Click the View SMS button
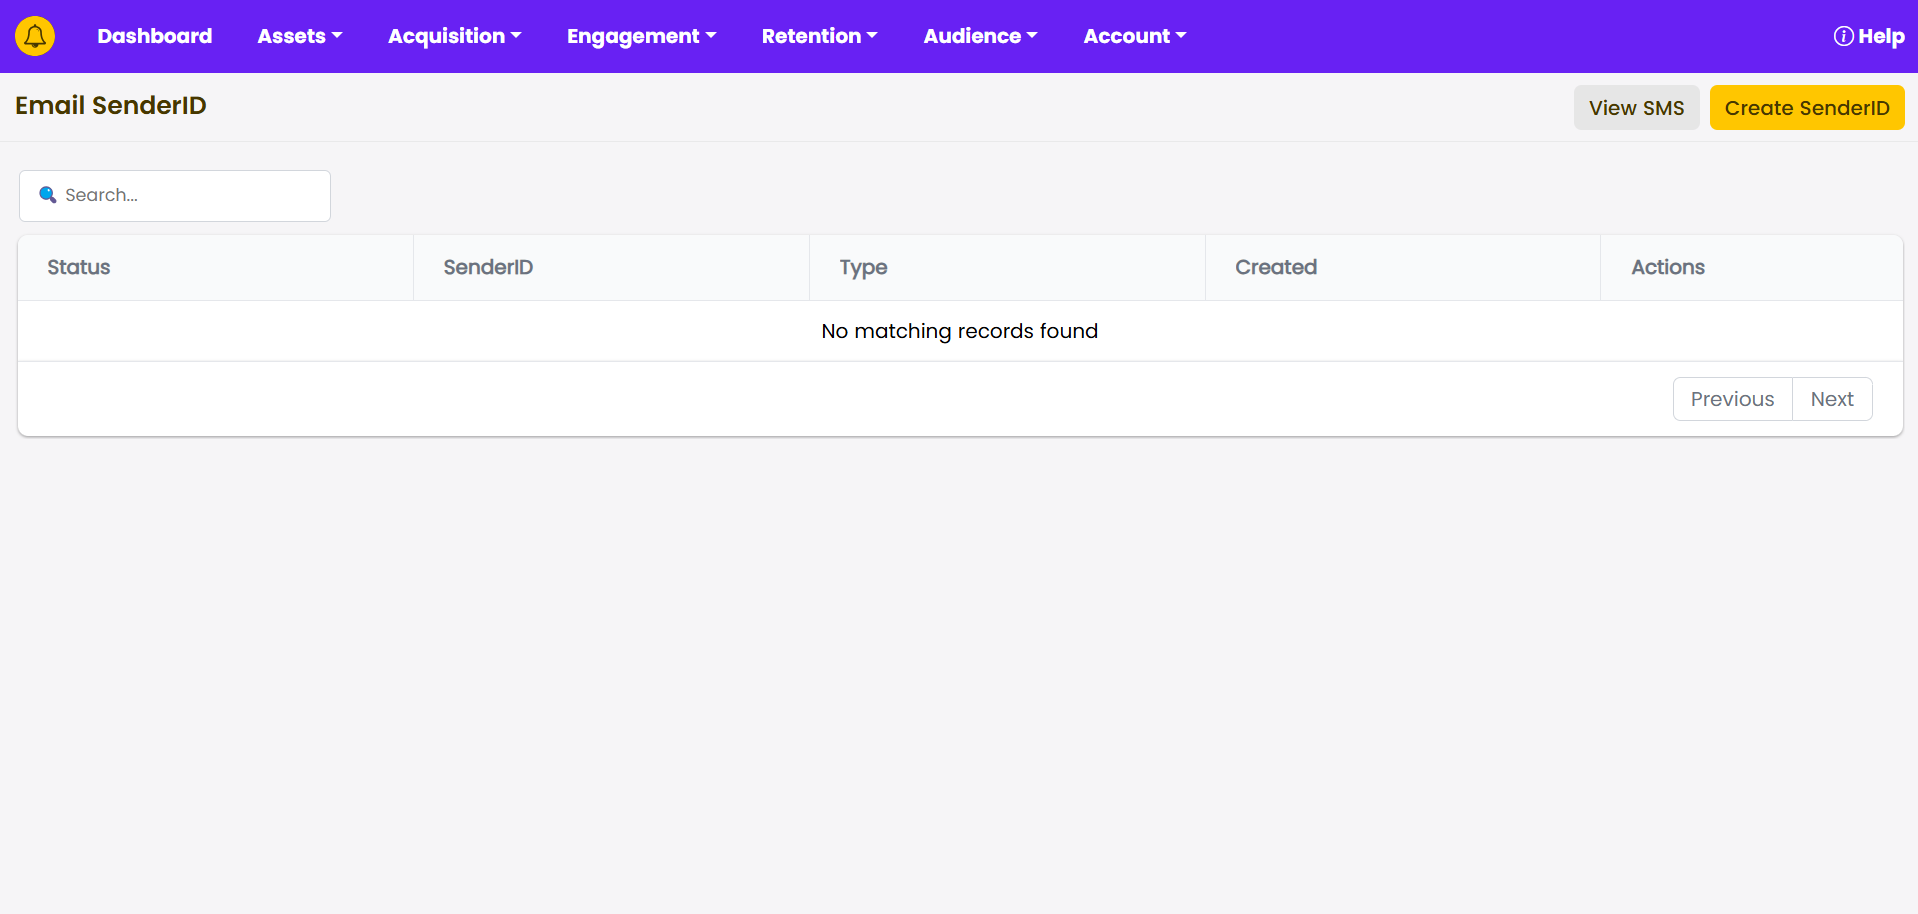 pos(1636,108)
